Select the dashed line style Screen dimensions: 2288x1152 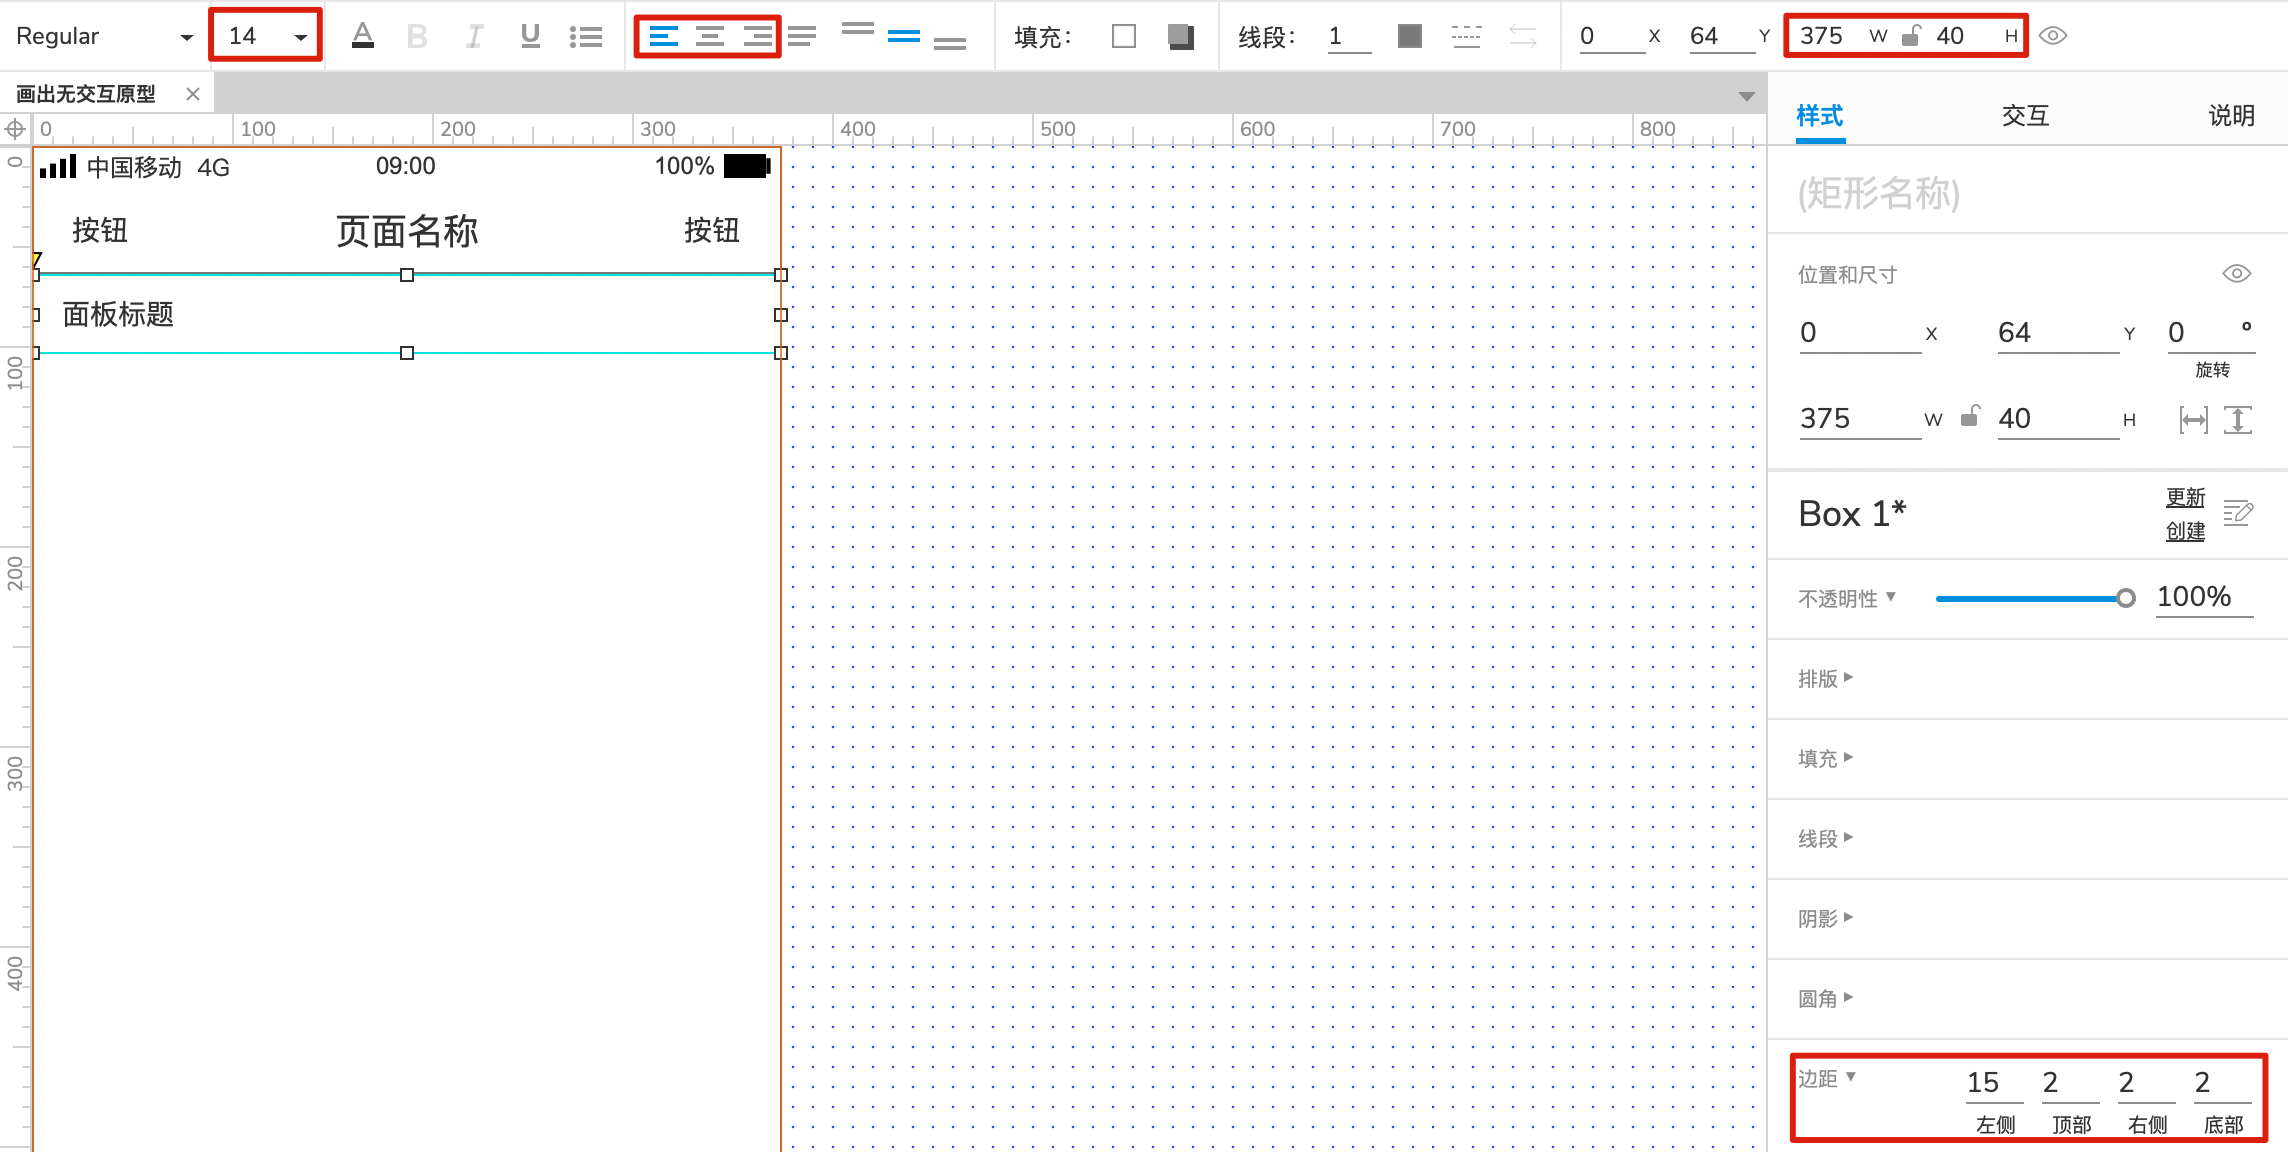(x=1466, y=35)
